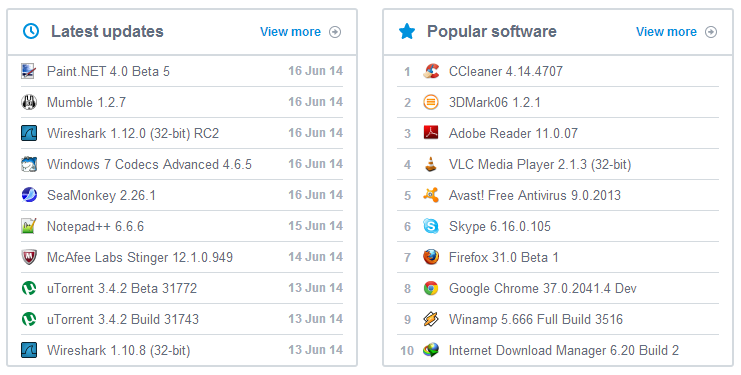Click the McAfee shield icon
The width and height of the screenshot is (741, 375).
[29, 257]
